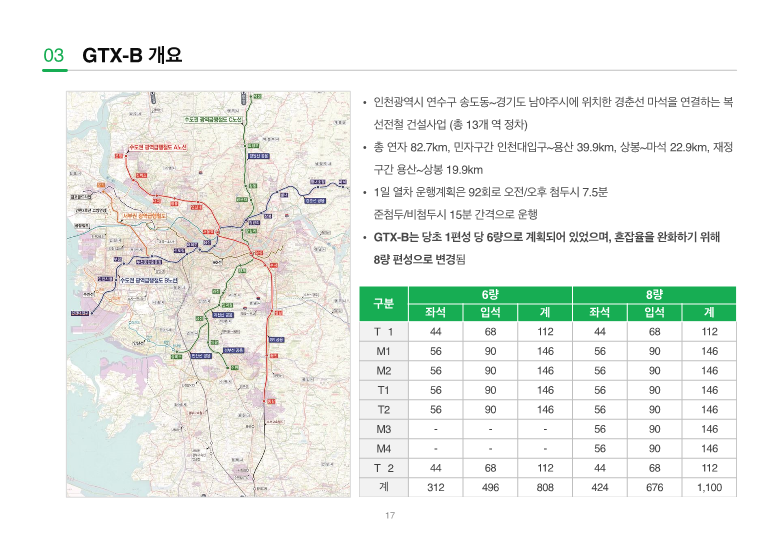Click the green "수도권 광역급행철도 C노선" map label
Image resolution: width=780 pixels, height=540 pixels.
pyautogui.click(x=213, y=120)
